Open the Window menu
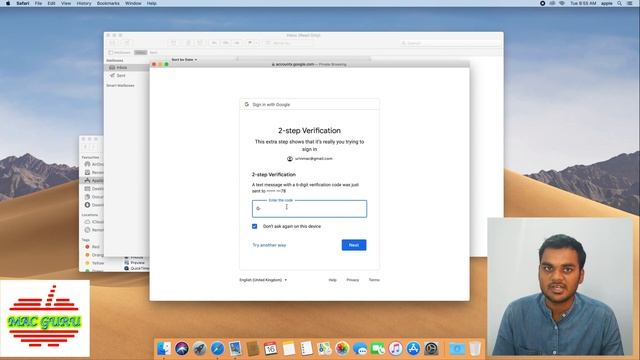Screen dimensions: 640x360 click(133, 3)
